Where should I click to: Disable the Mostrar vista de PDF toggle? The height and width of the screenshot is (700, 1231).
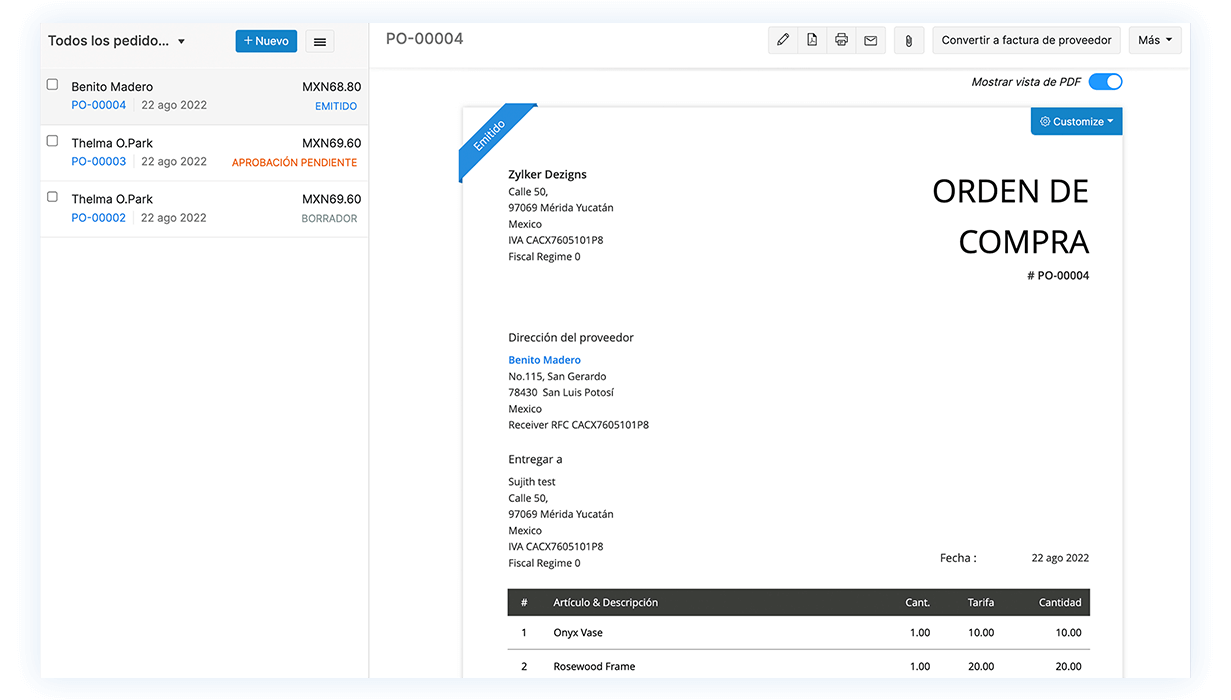pyautogui.click(x=1105, y=81)
